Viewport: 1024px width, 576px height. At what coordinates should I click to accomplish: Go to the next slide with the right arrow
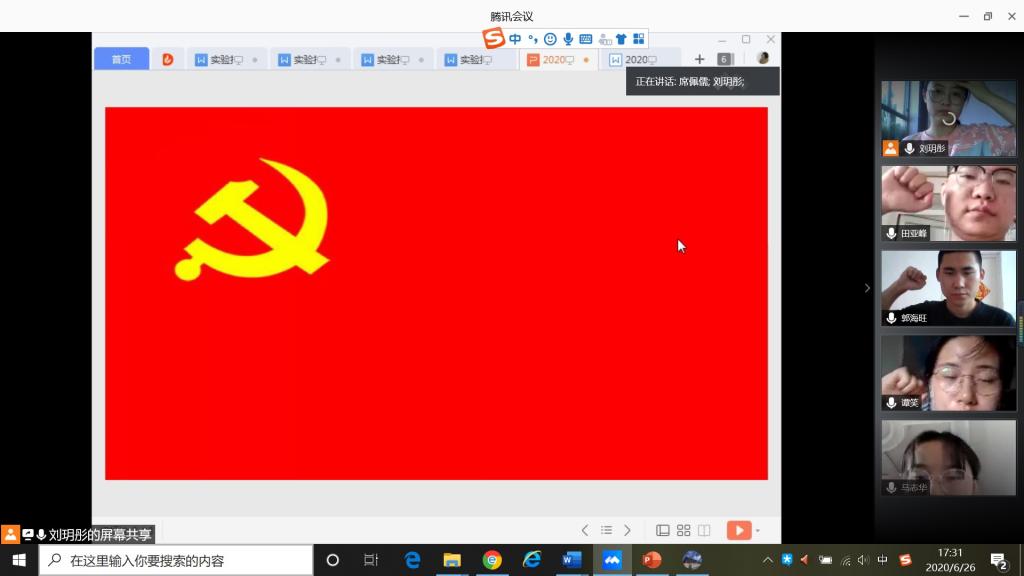(x=628, y=530)
